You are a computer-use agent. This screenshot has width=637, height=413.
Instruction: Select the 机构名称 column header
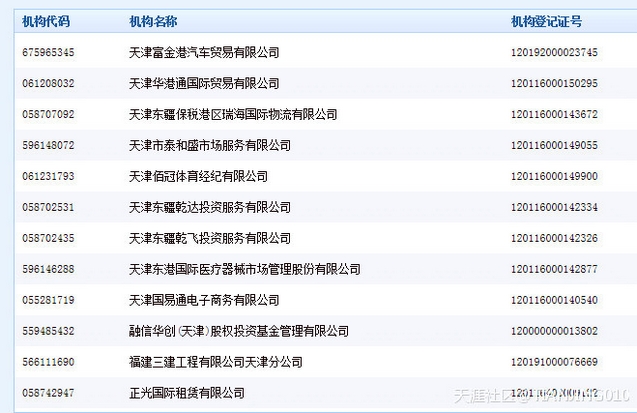(x=153, y=21)
